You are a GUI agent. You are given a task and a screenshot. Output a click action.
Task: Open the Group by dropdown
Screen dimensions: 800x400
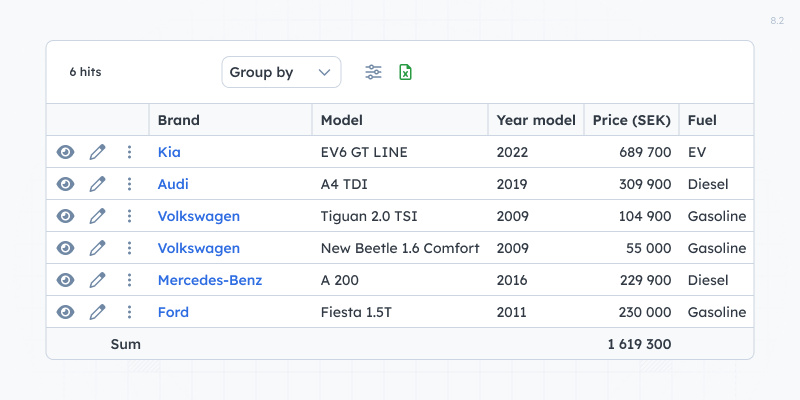tap(281, 72)
